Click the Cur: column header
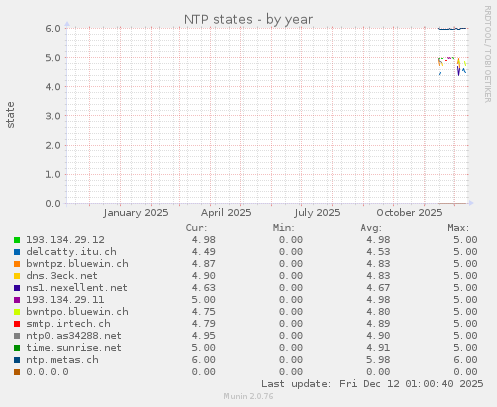 [x=196, y=228]
